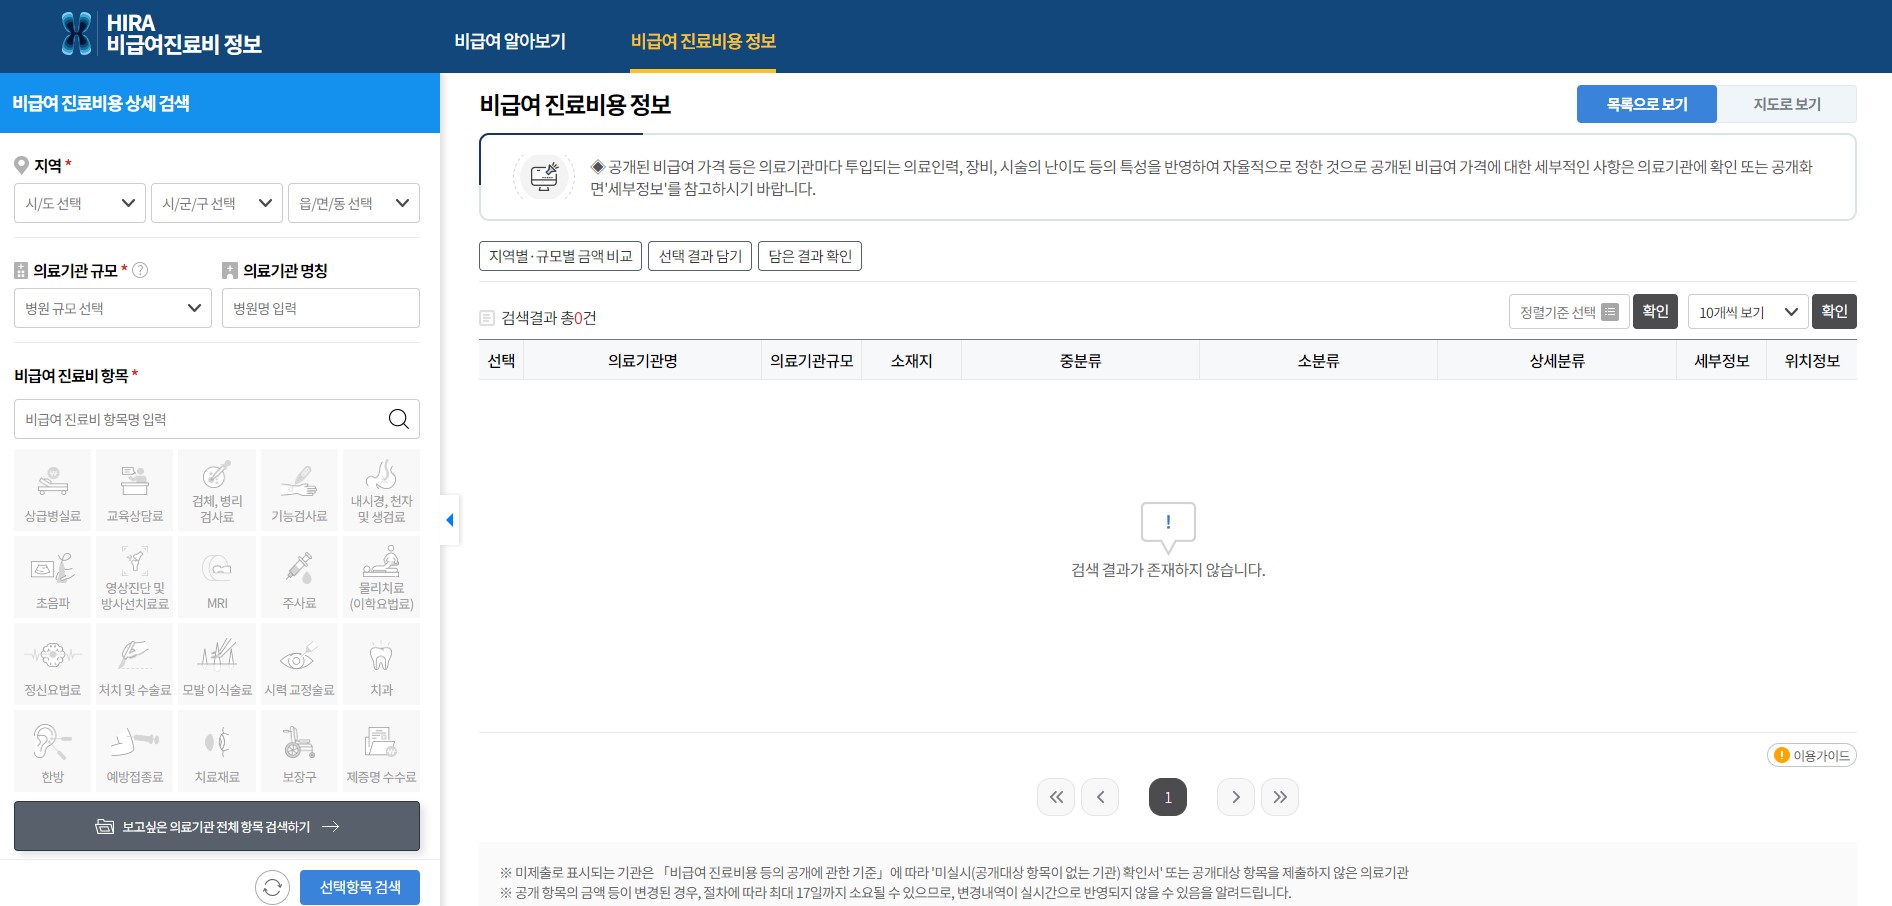Select the 초음파 (ultrasound) category icon

(x=52, y=575)
